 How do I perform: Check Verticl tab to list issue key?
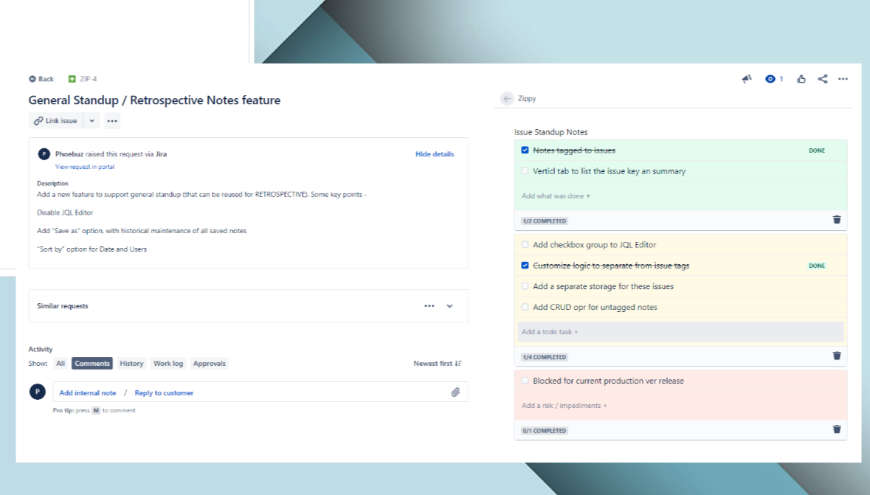525,171
